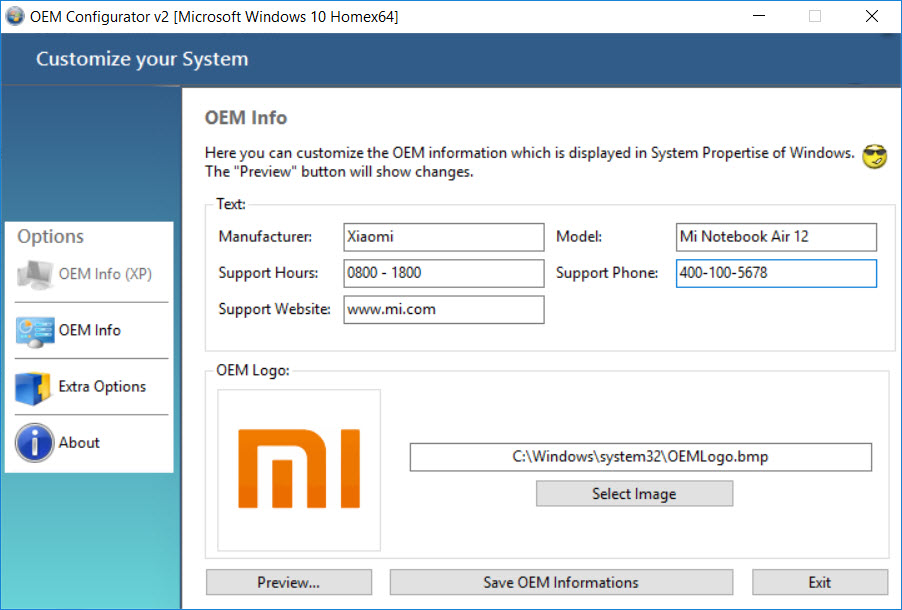Click the globe app icon in title bar
The width and height of the screenshot is (902, 610).
(14, 16)
